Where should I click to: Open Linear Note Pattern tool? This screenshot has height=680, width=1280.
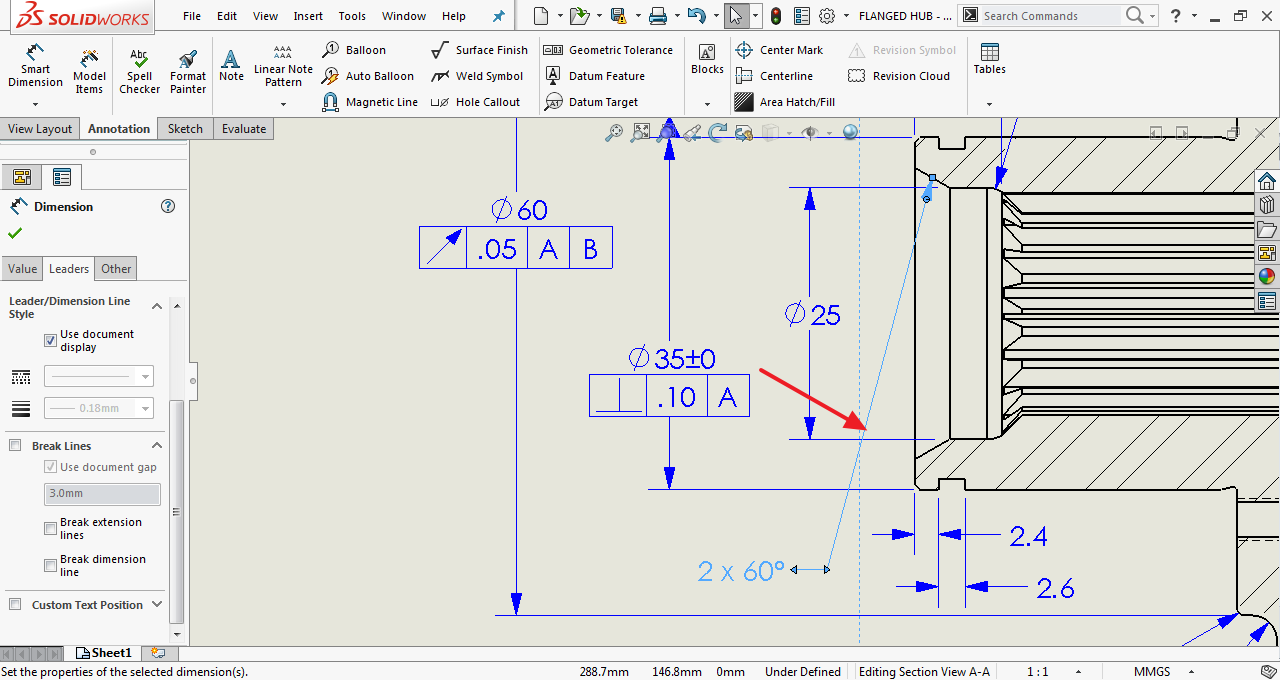point(283,66)
